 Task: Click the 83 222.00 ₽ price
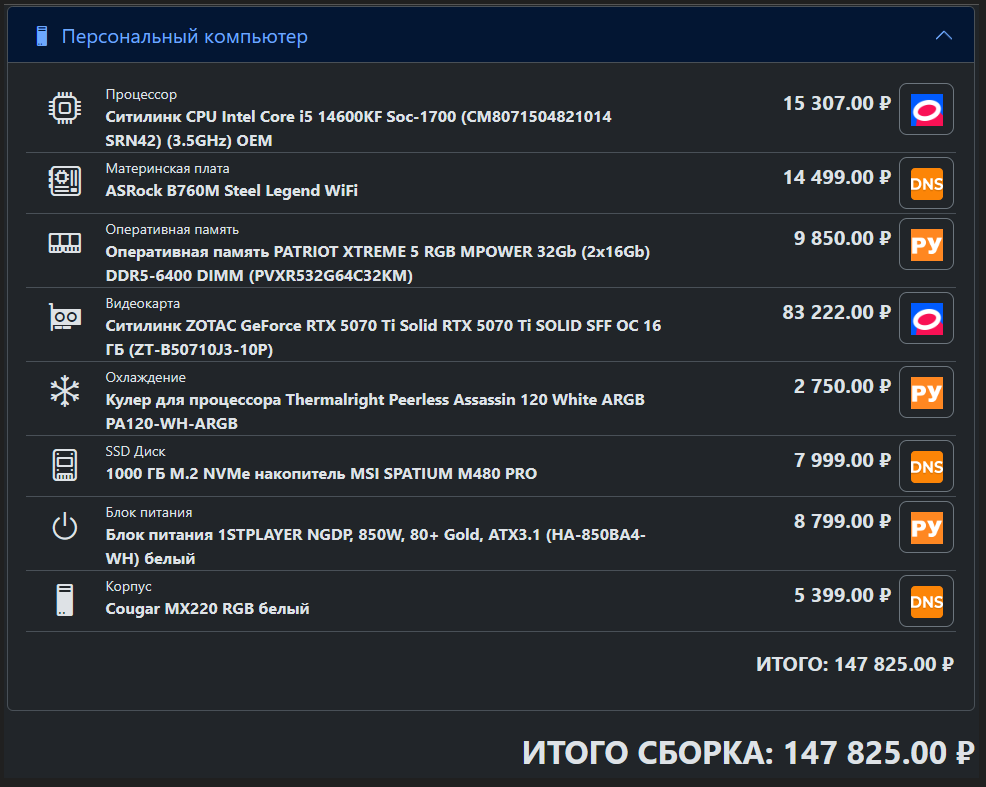pyautogui.click(x=836, y=312)
